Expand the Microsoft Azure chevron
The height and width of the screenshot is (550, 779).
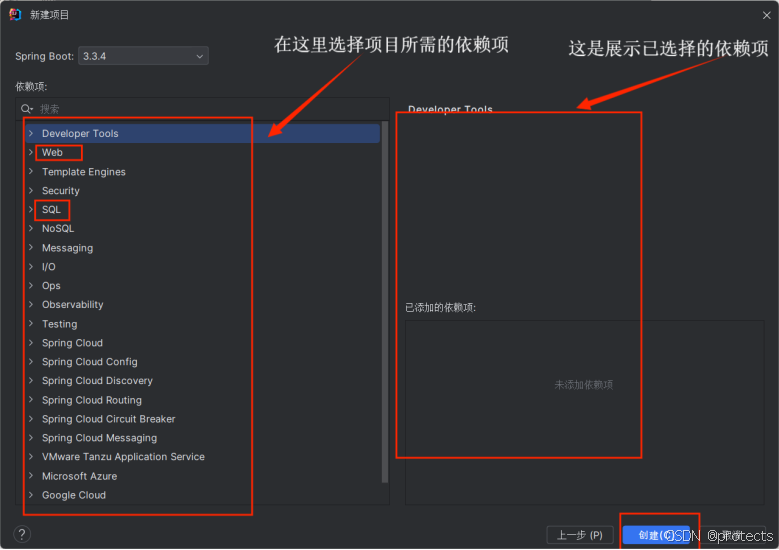click(31, 475)
